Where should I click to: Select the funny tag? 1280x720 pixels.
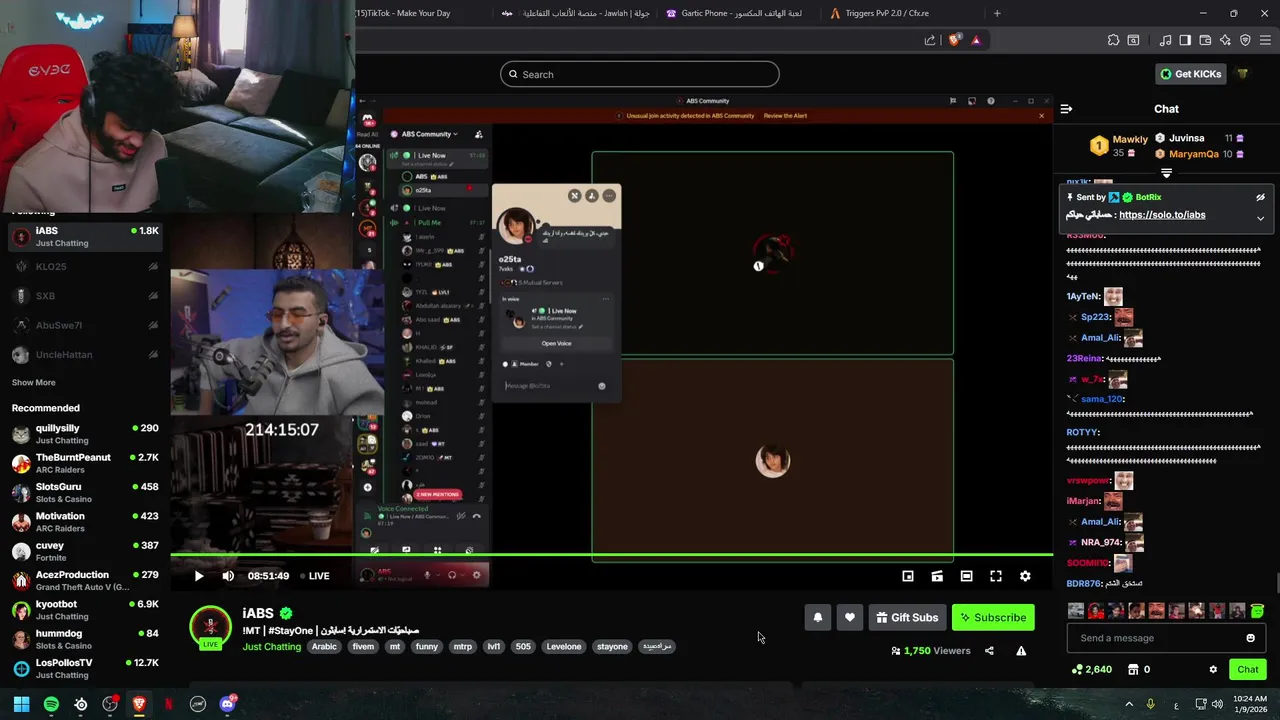tap(427, 647)
